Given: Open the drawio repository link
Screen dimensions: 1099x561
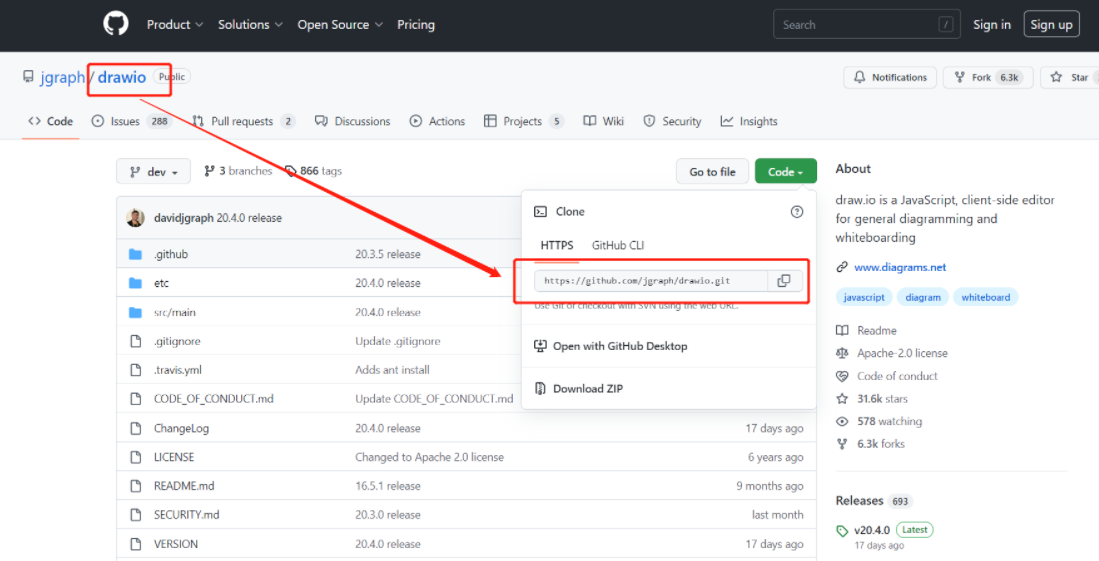Looking at the screenshot, I should point(122,77).
